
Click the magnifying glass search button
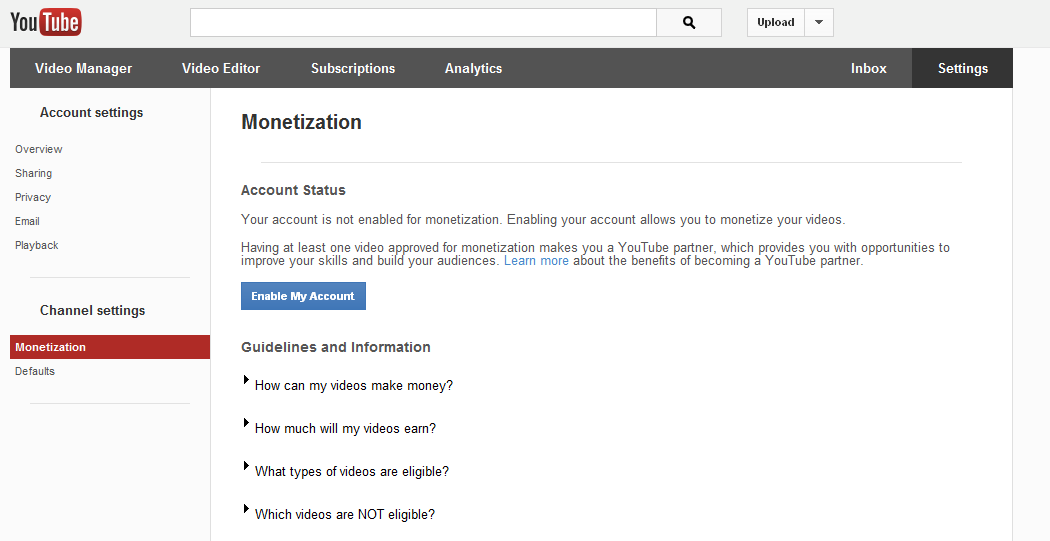click(x=689, y=23)
